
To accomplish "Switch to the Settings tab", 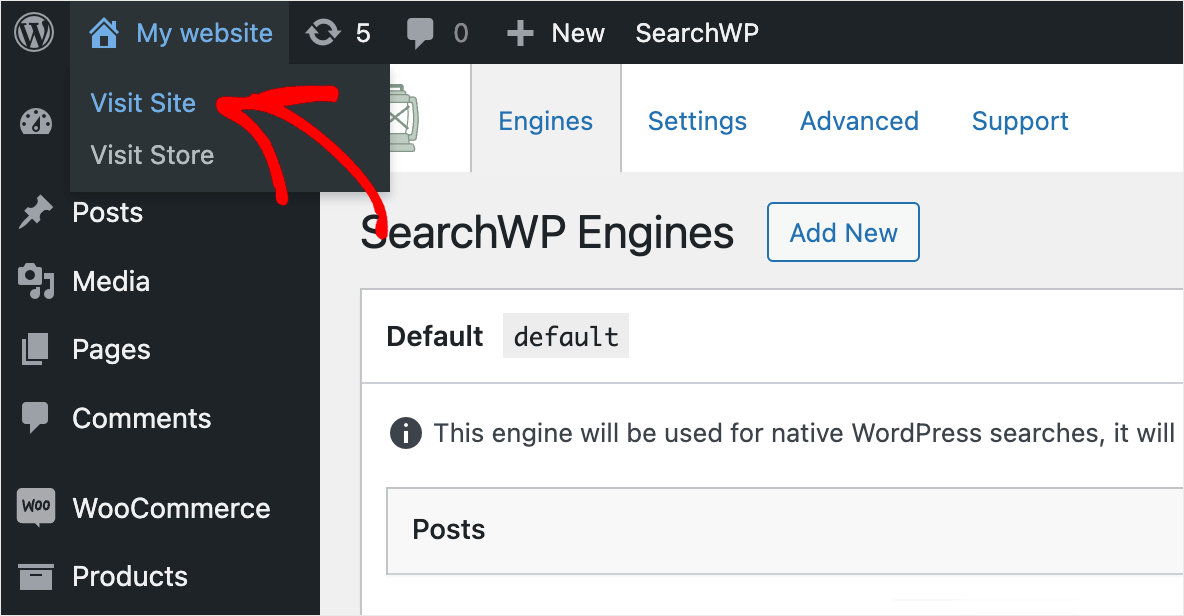I will [697, 121].
